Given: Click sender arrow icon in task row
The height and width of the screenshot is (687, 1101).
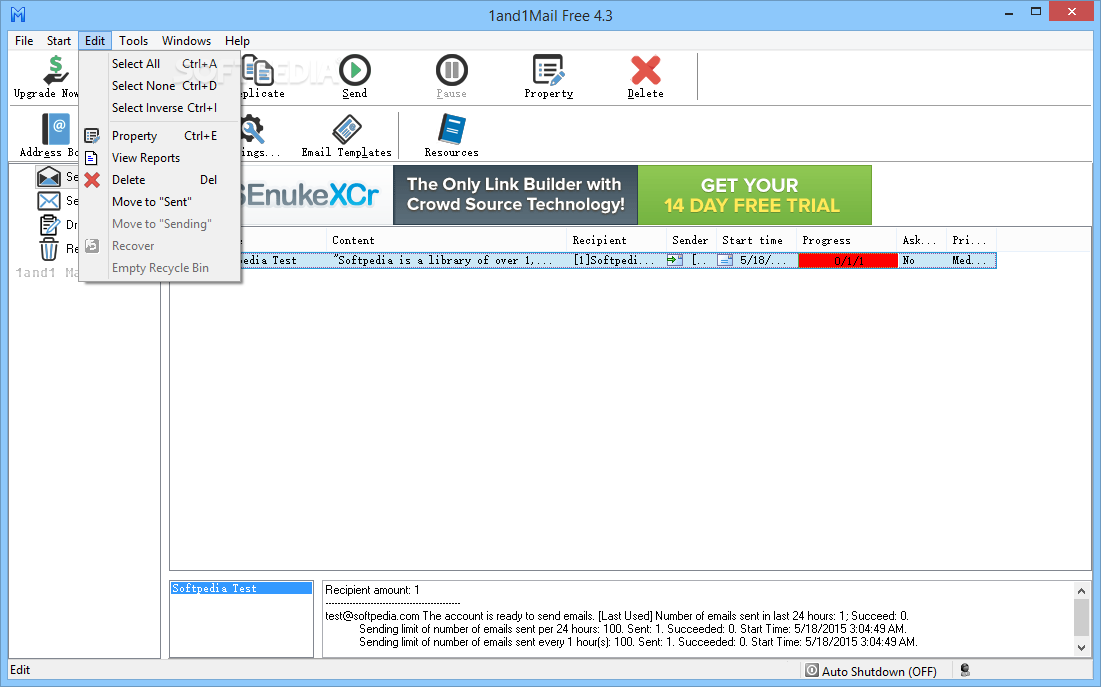Looking at the screenshot, I should point(675,260).
